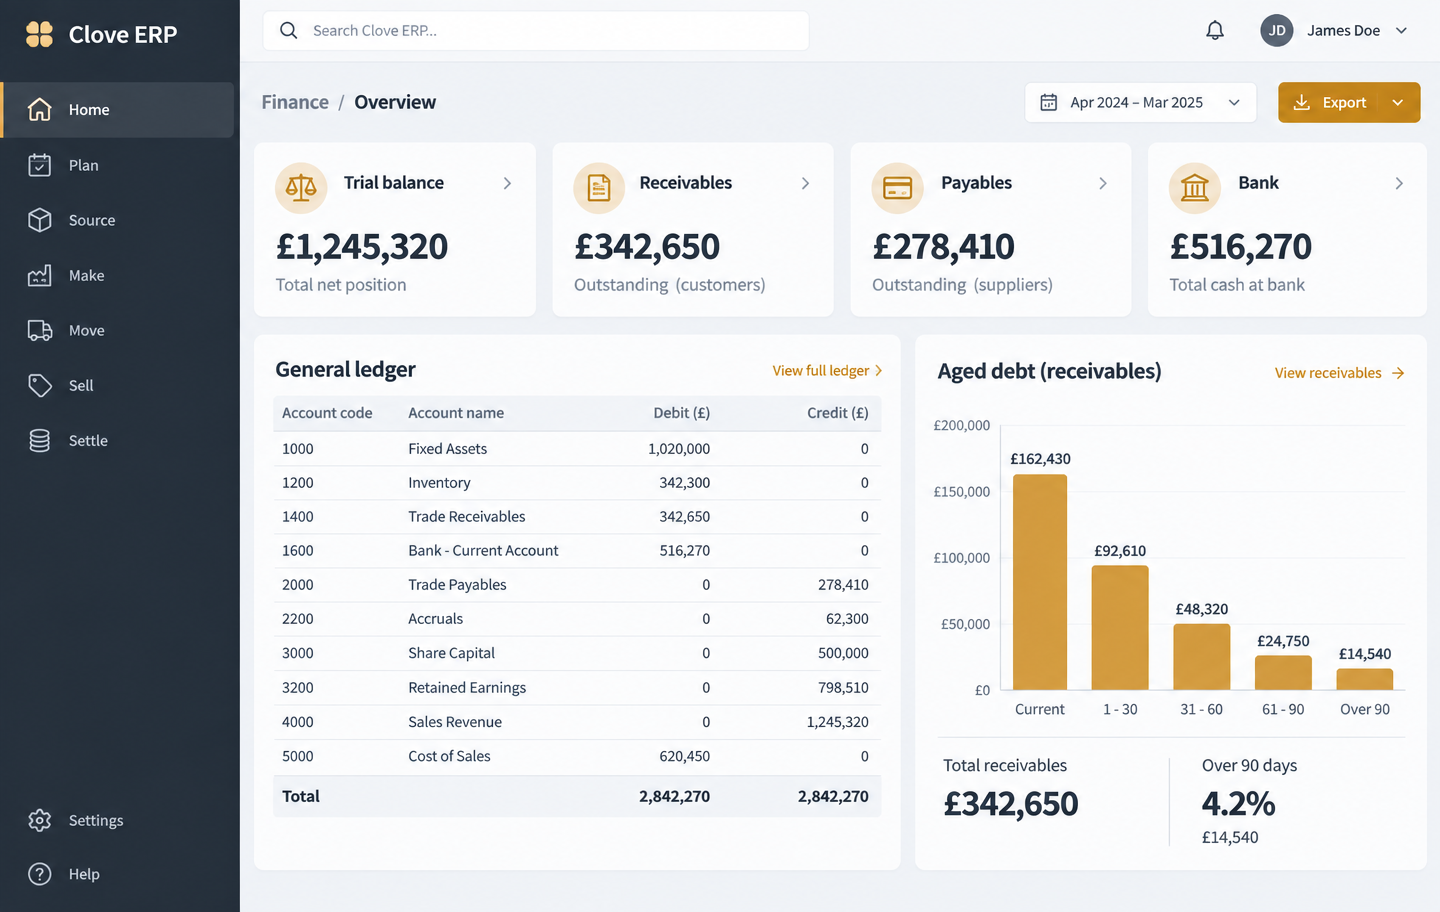Viewport: 1440px width, 912px height.
Task: Focus the Search Clove ERP field
Action: point(536,31)
